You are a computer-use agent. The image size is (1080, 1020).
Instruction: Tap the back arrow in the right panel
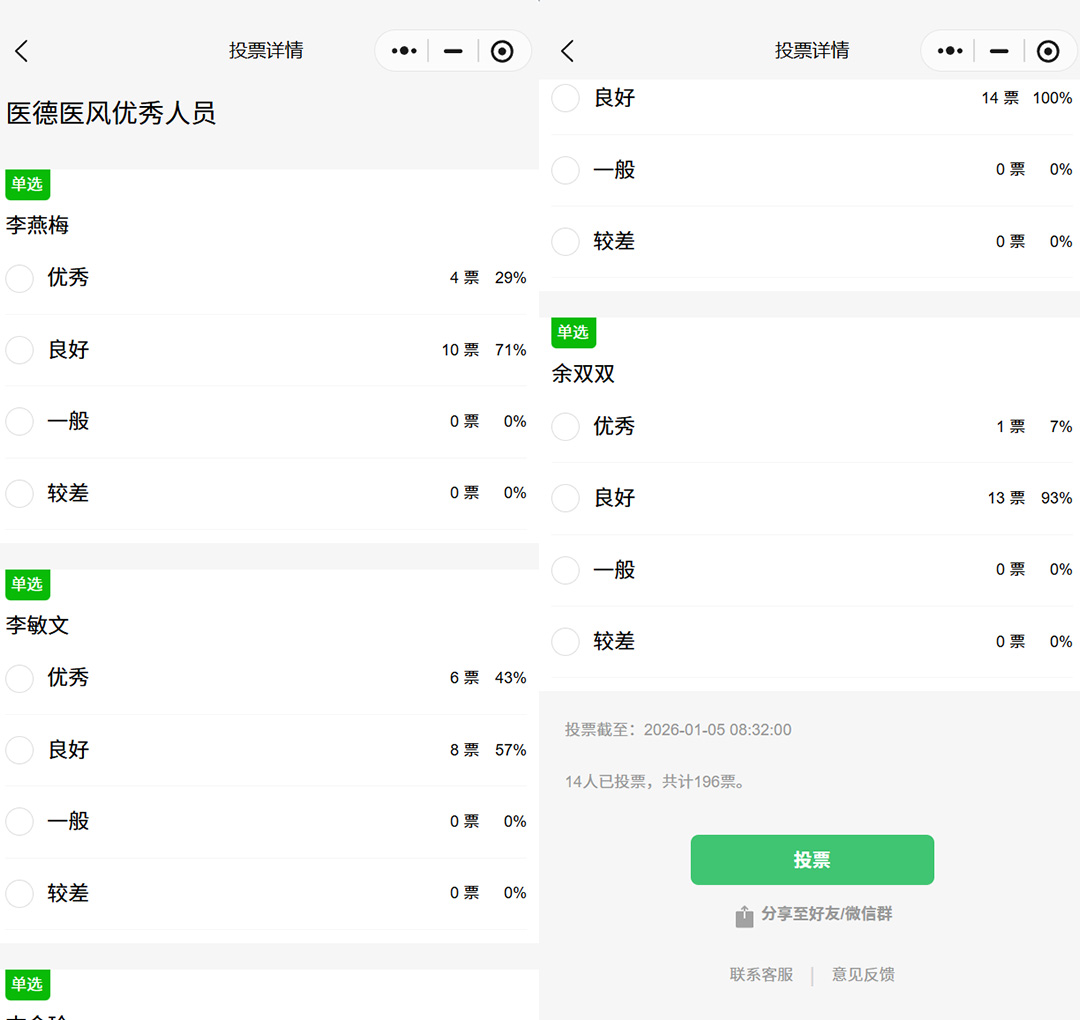pyautogui.click(x=567, y=51)
